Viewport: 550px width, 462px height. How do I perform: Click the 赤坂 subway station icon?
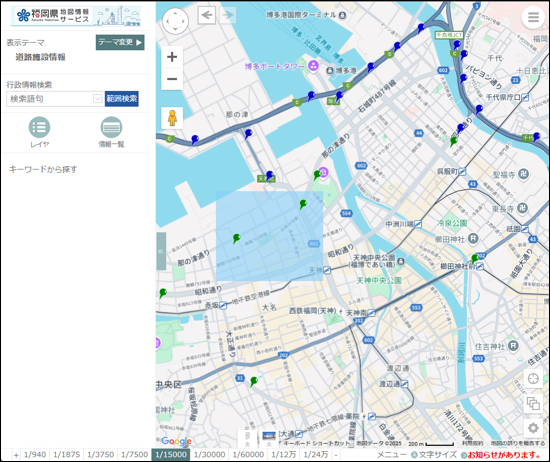point(223,306)
